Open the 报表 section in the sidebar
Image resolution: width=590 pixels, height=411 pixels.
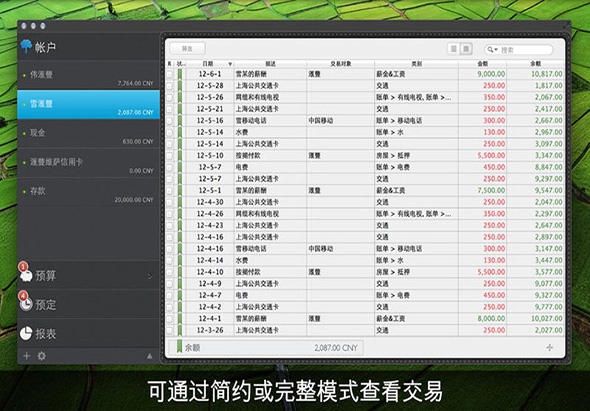88,333
